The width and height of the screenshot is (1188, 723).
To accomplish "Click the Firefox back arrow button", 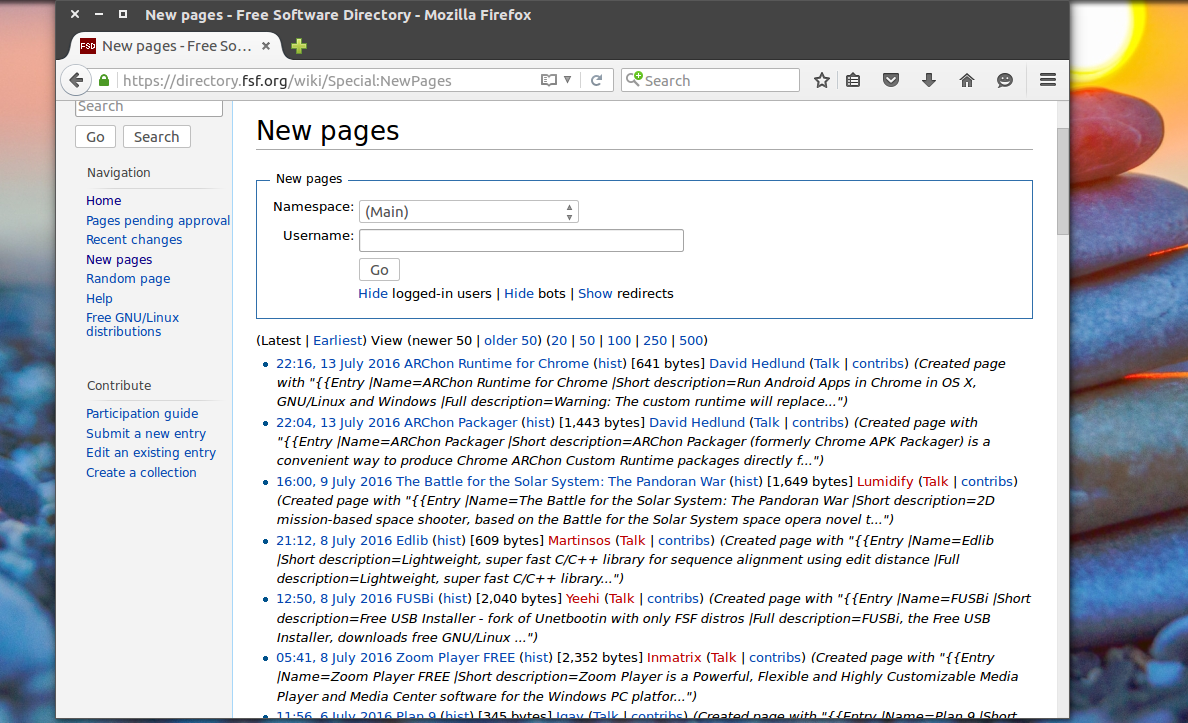I will click(x=76, y=80).
